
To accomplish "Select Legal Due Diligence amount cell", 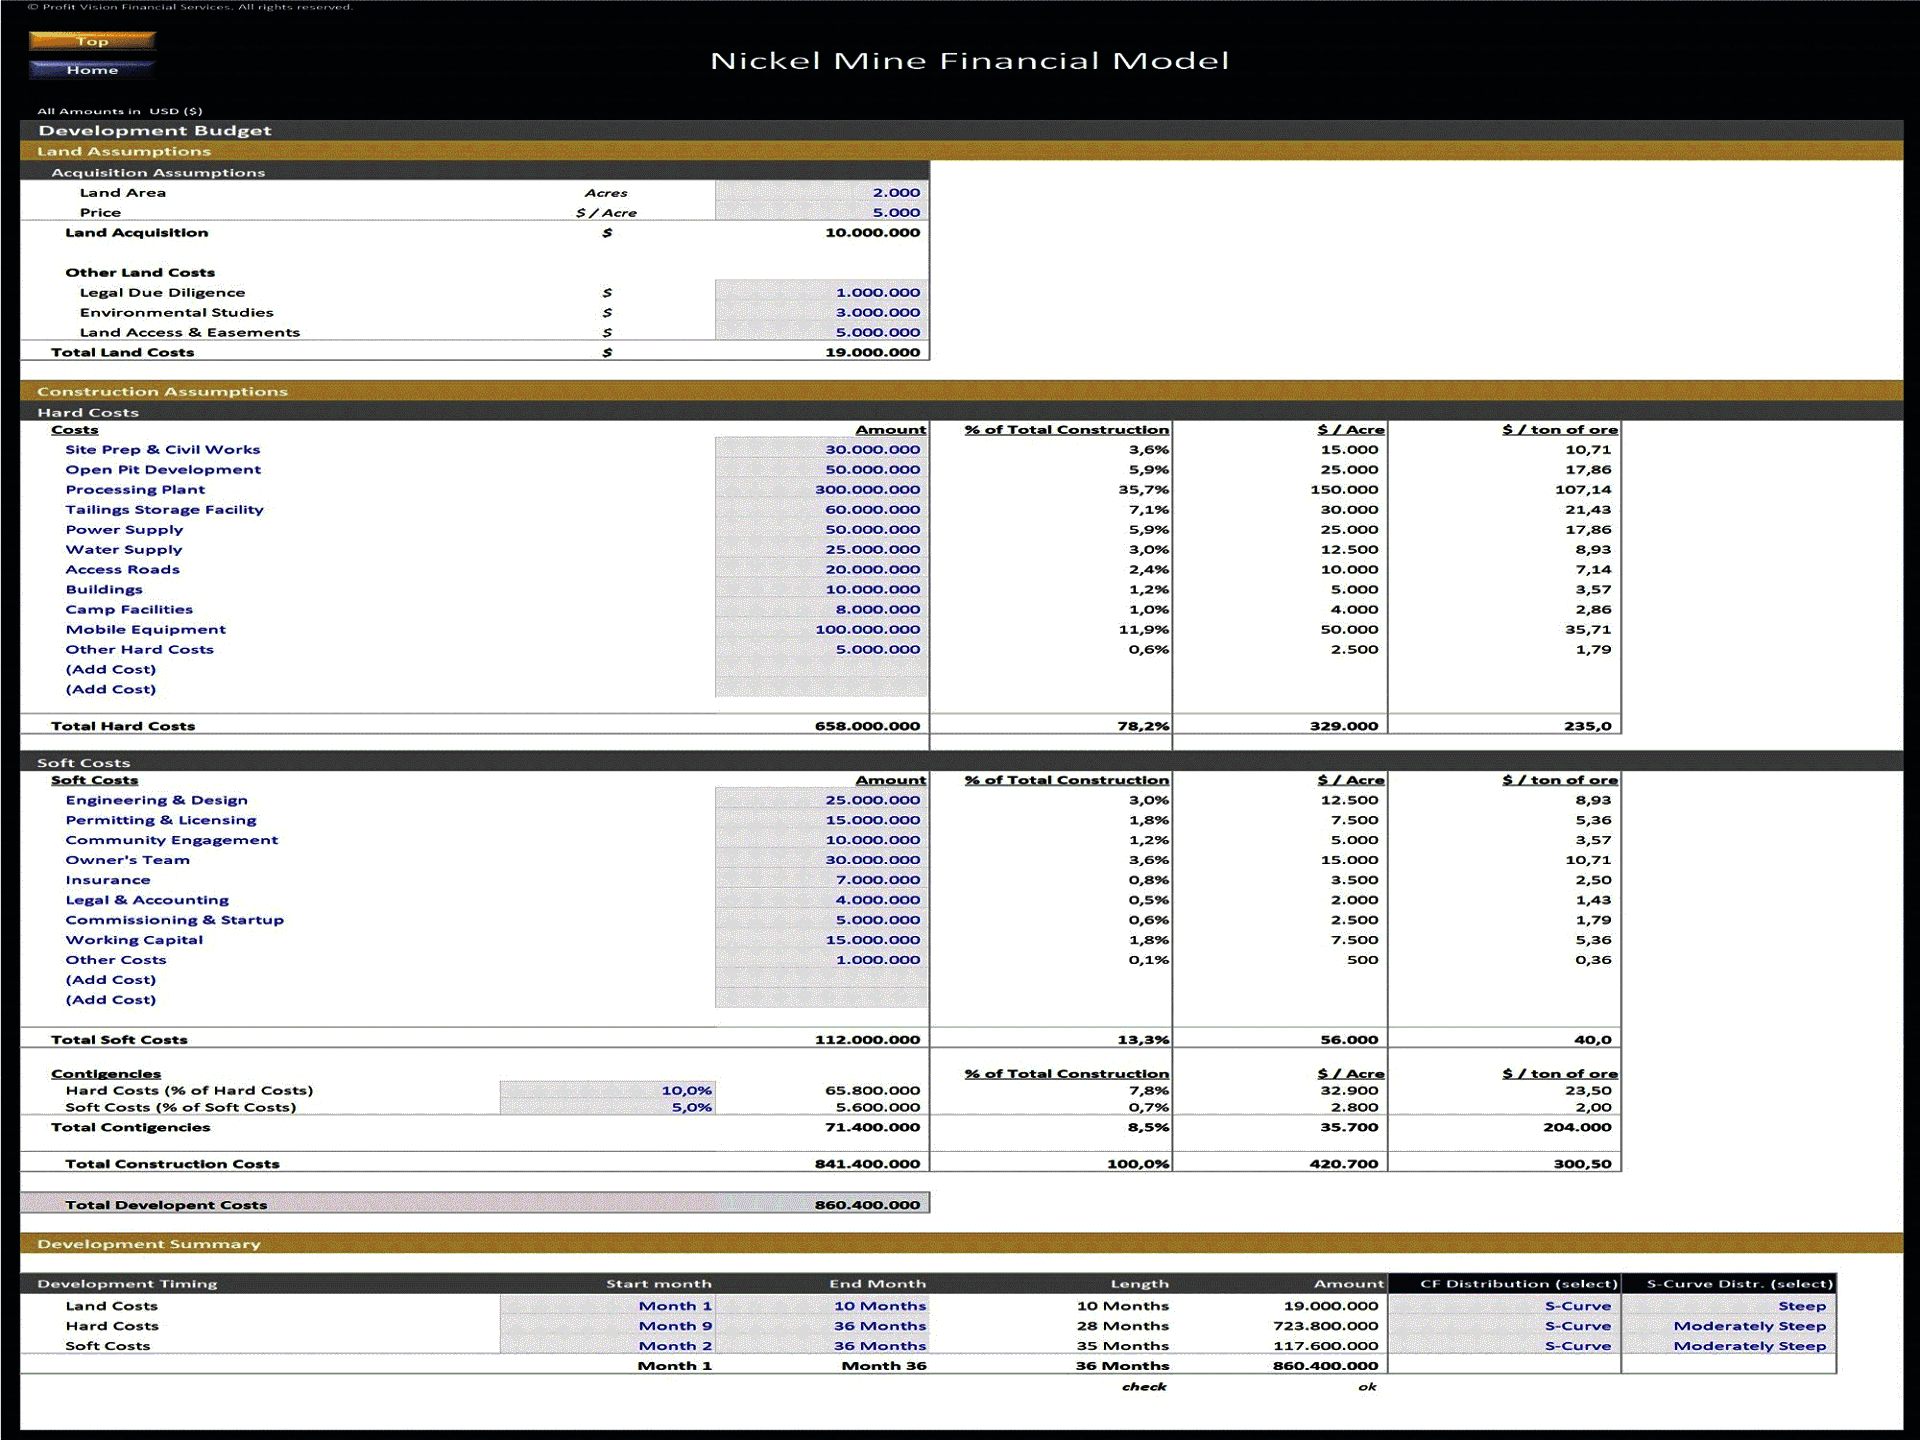I will click(821, 293).
